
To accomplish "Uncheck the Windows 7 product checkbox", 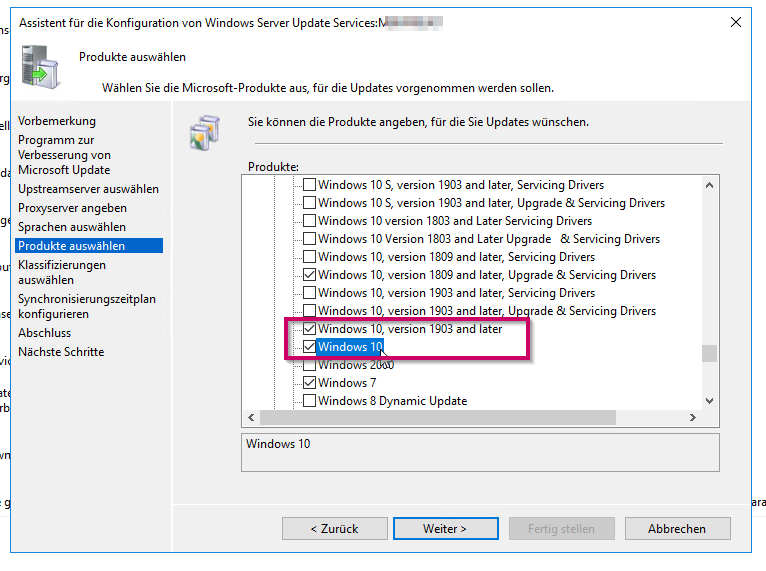I will click(x=309, y=382).
